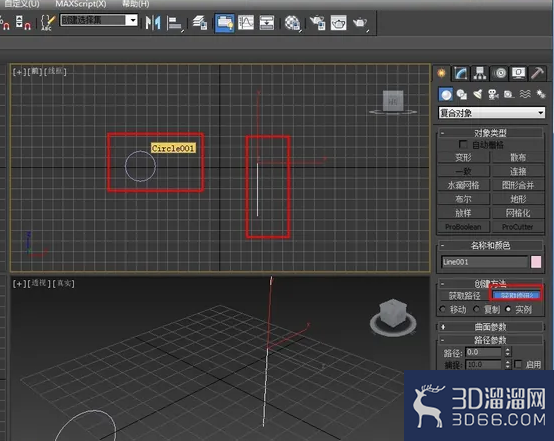
Task: Click the 路径 value spinner arrows
Action: [x=508, y=352]
